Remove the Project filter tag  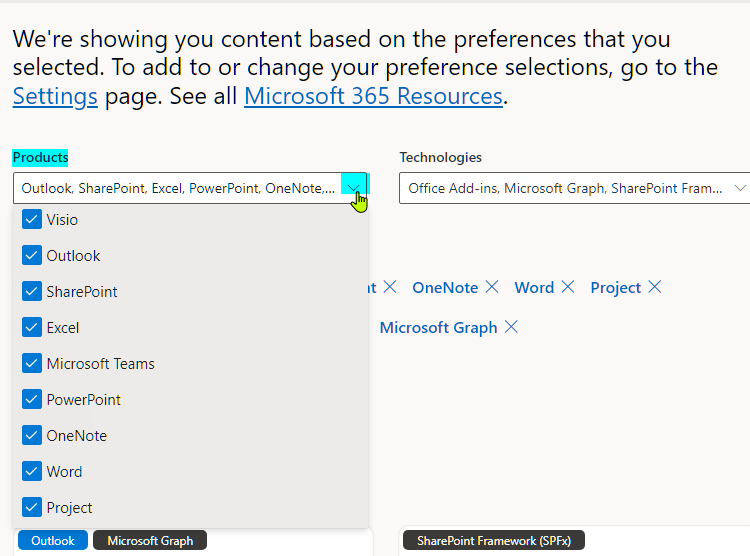click(654, 287)
